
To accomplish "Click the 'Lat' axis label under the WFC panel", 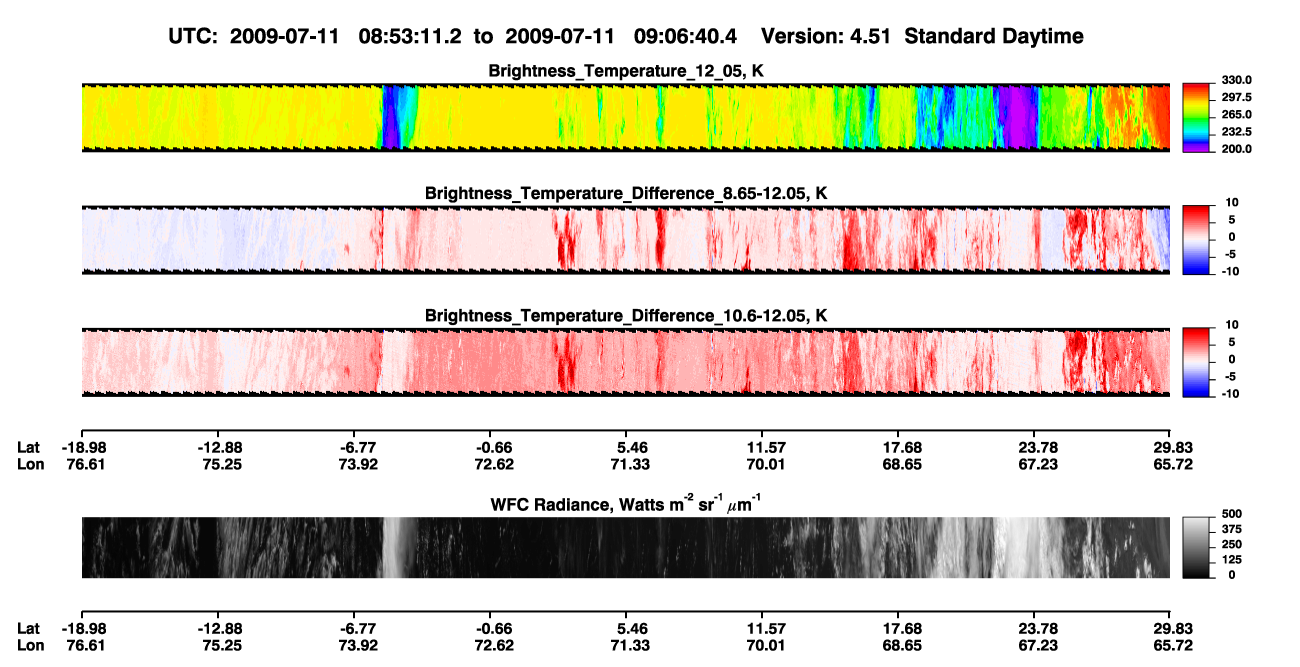I will click(x=28, y=628).
